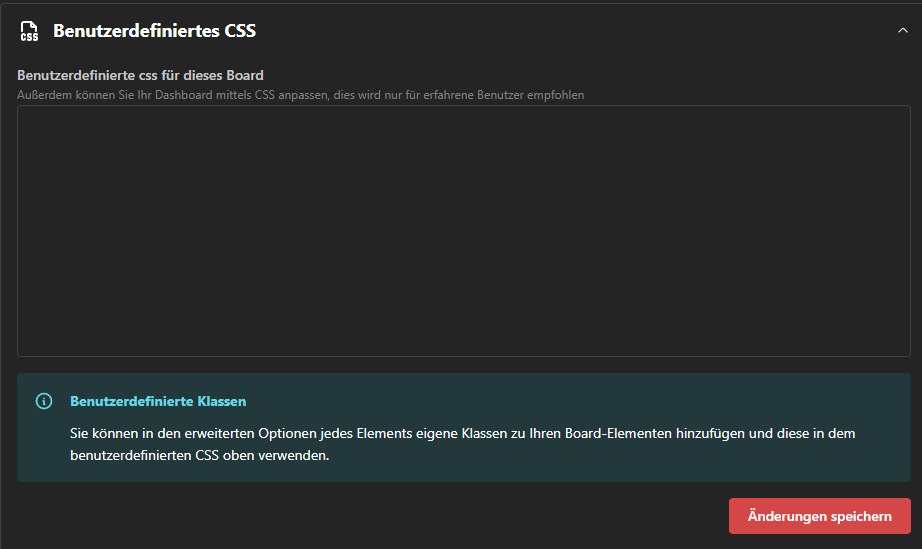Click the helper text starting with 'Außerdem können Sie'
This screenshot has height=549, width=922.
(x=300, y=95)
